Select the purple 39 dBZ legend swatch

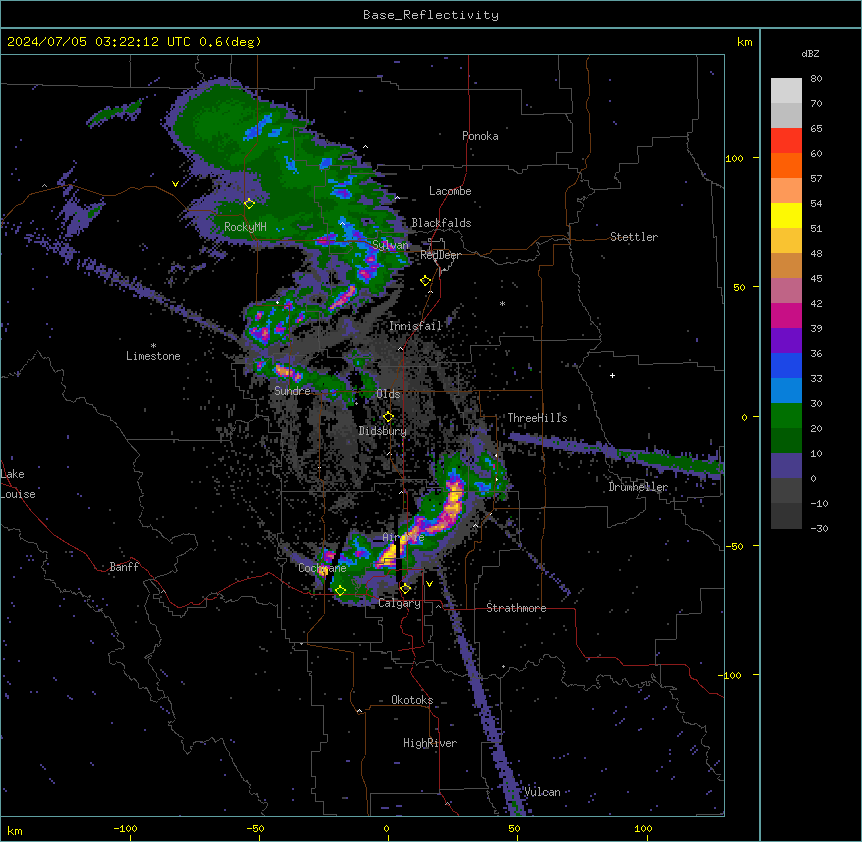[786, 341]
